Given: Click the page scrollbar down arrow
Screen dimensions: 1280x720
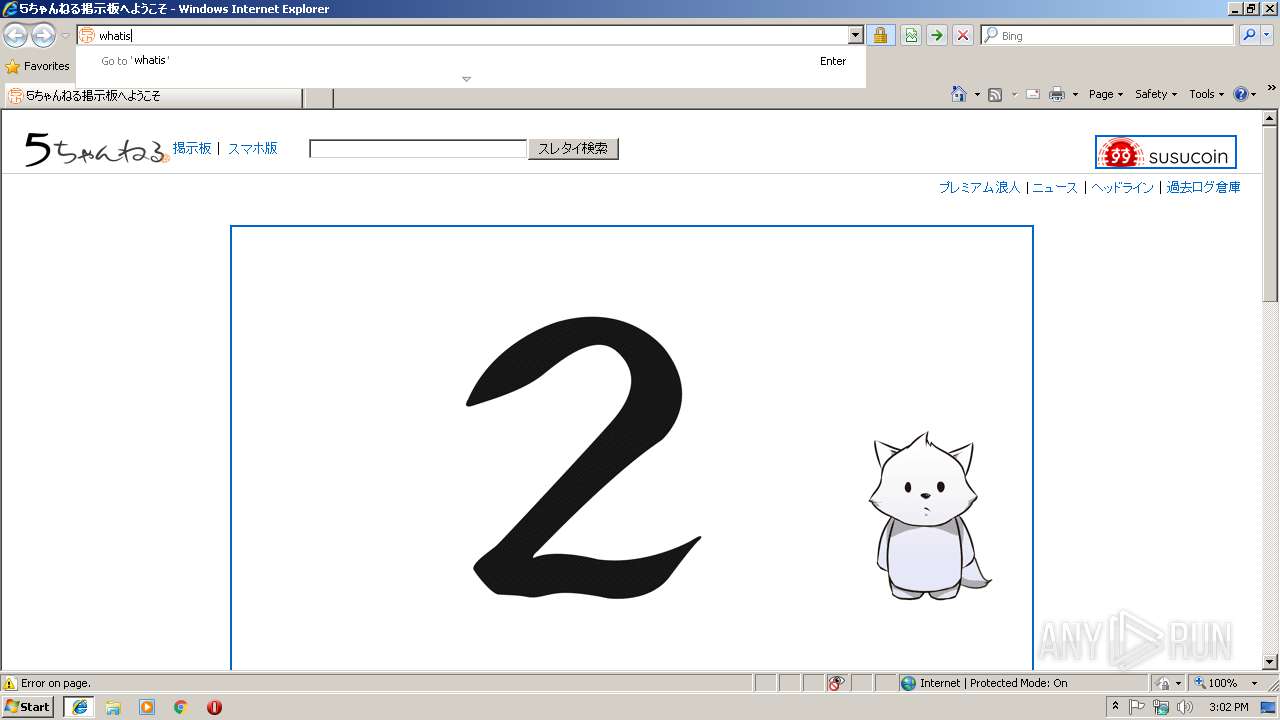Looking at the screenshot, I should pos(1271,662).
